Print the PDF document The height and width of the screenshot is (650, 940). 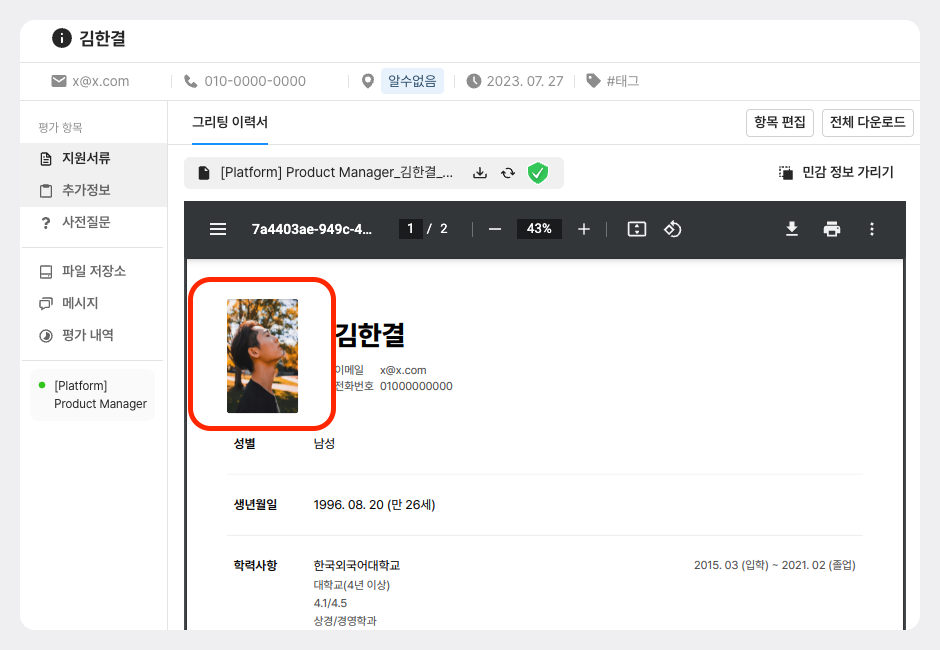(831, 229)
